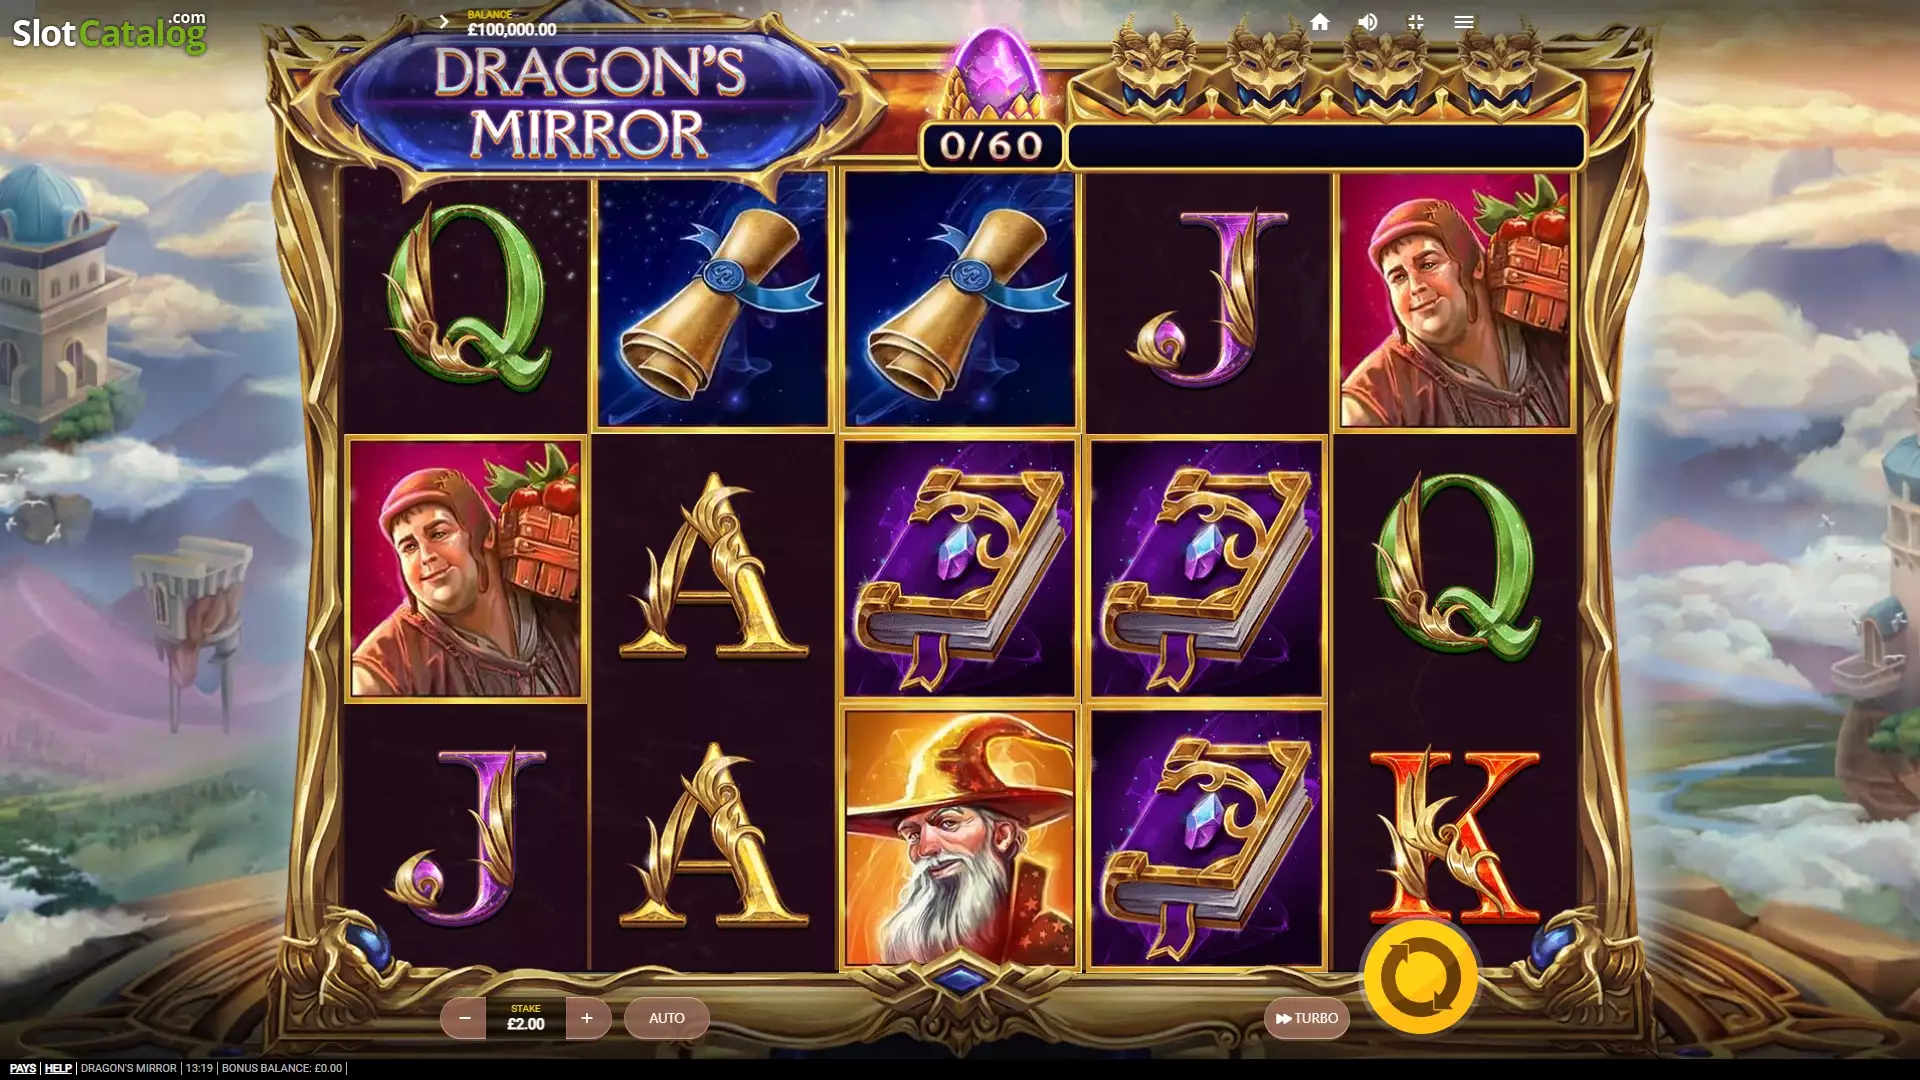Viewport: 1920px width, 1080px height.
Task: Decrease stake with the minus button
Action: click(x=464, y=1018)
